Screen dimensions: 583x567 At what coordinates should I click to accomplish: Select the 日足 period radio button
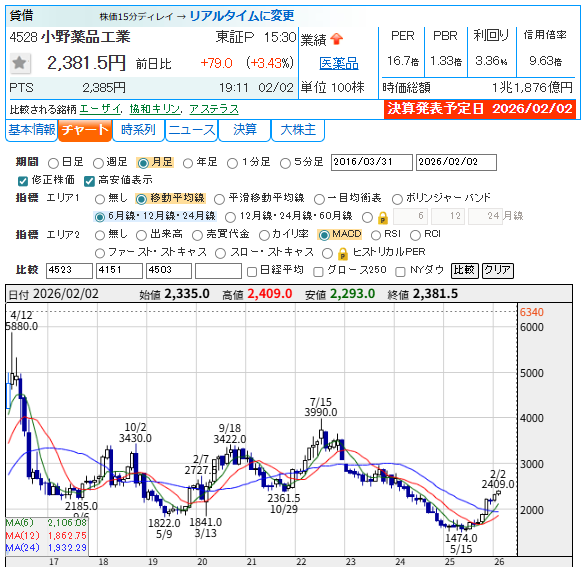click(53, 163)
